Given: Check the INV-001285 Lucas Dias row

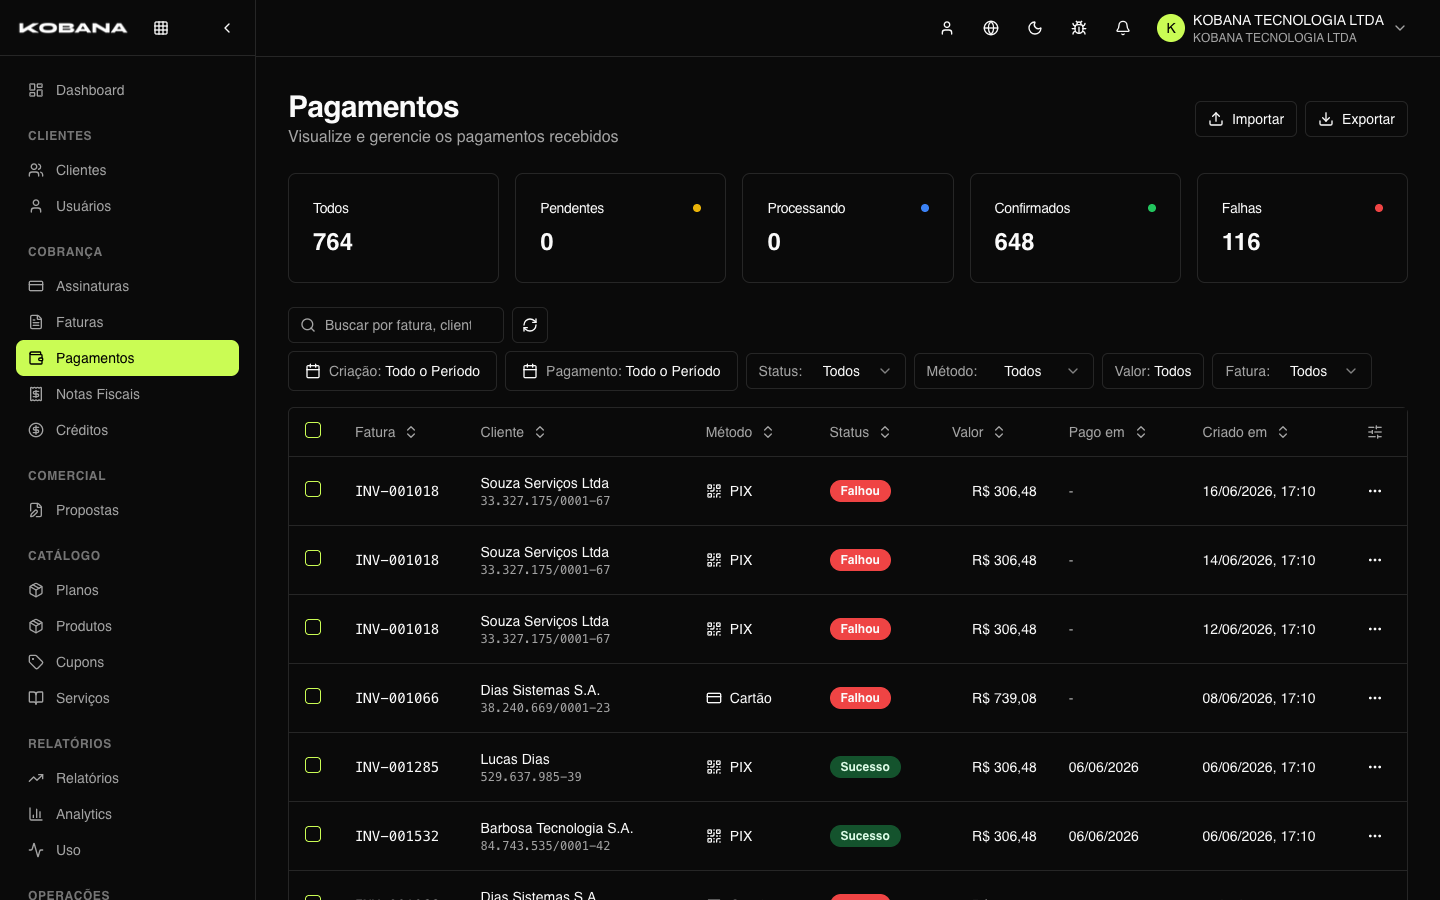Looking at the screenshot, I should pos(313,765).
